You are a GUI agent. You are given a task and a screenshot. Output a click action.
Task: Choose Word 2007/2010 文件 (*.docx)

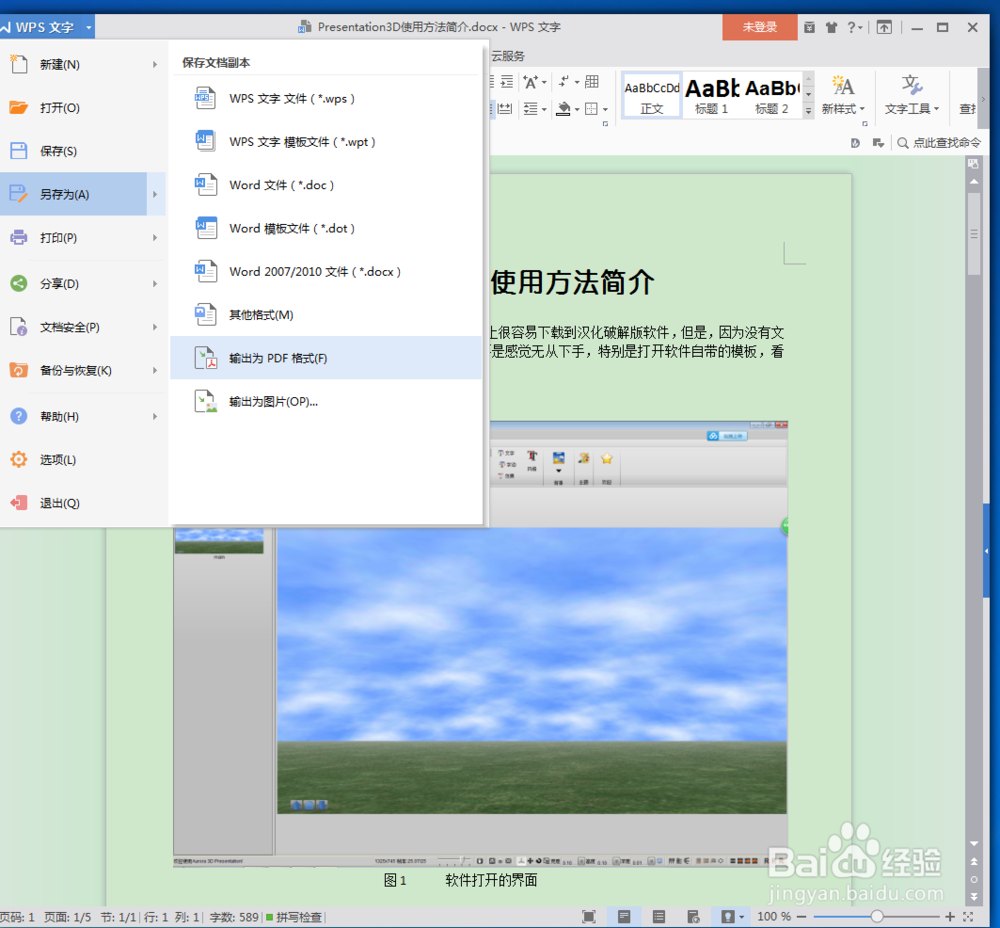pos(325,272)
